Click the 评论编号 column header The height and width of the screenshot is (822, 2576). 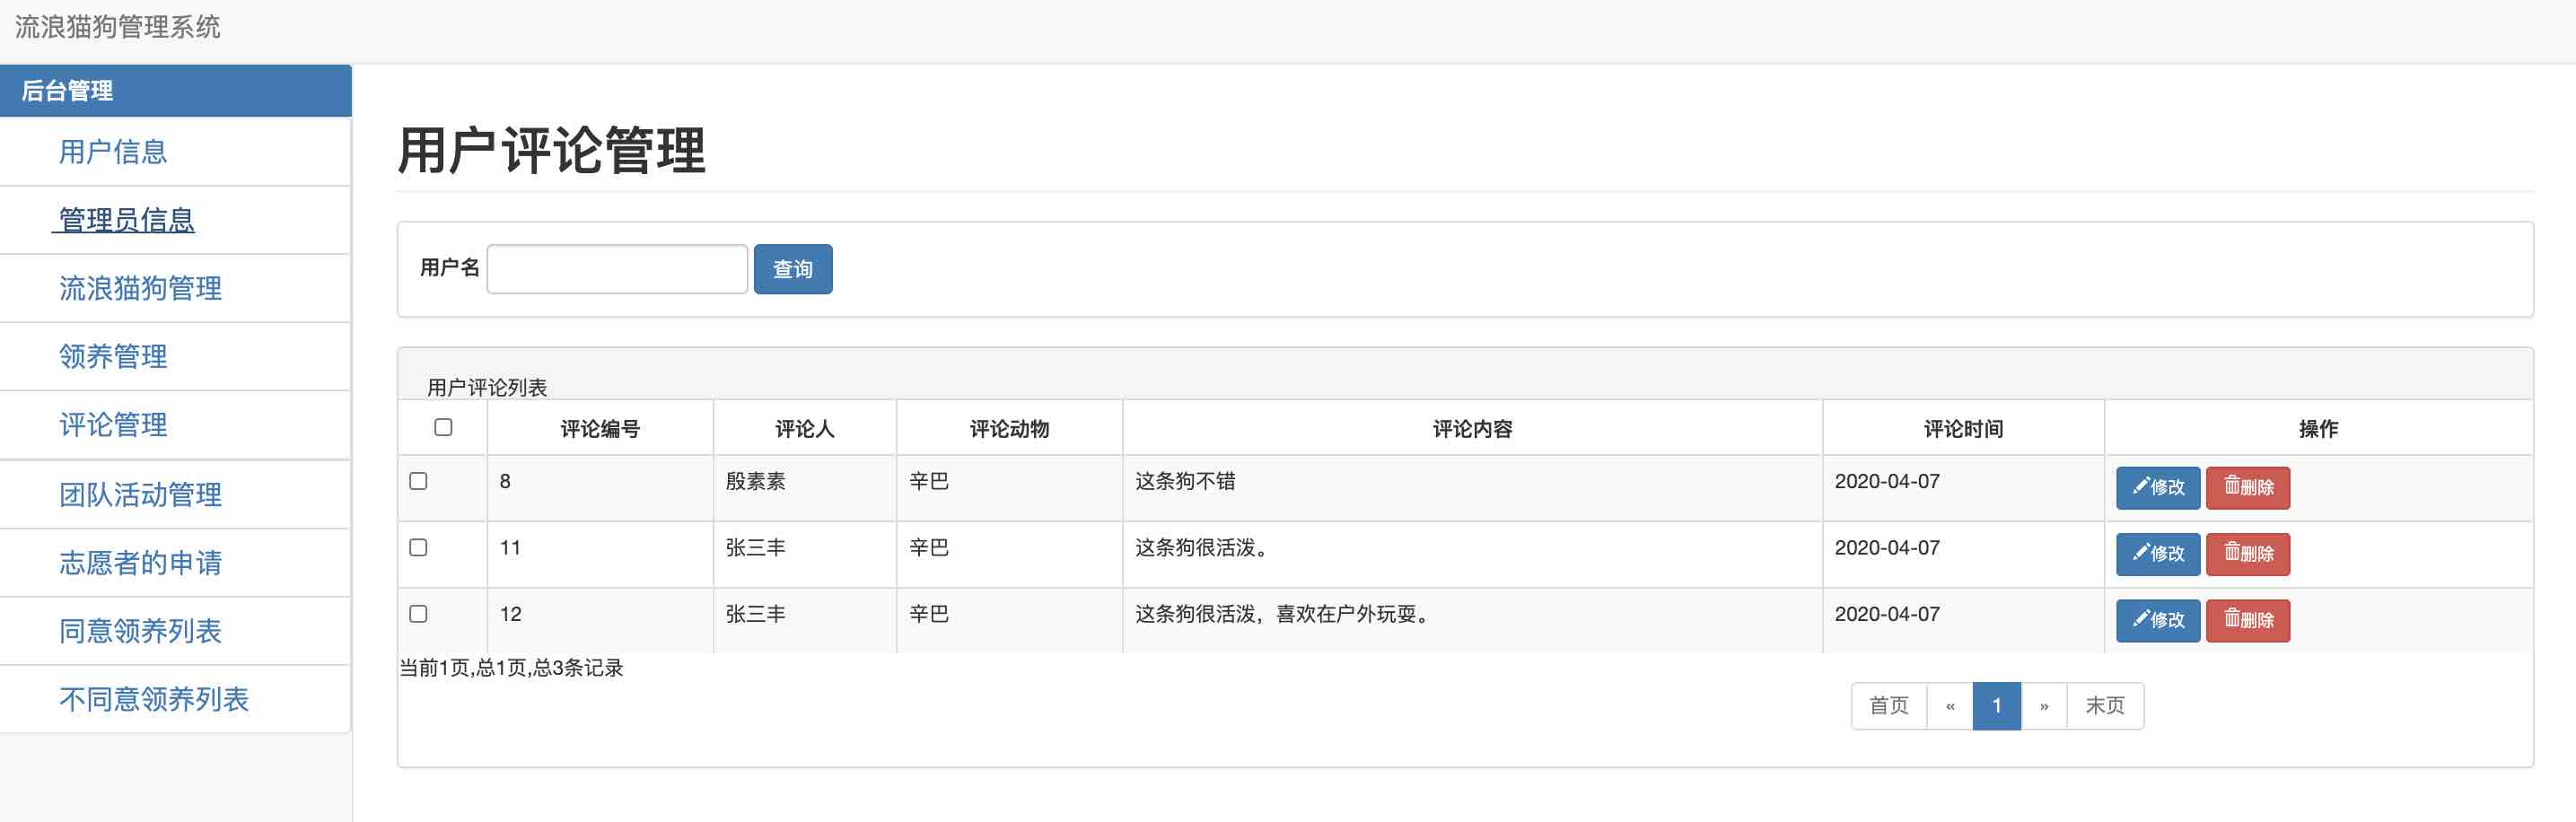coord(600,429)
